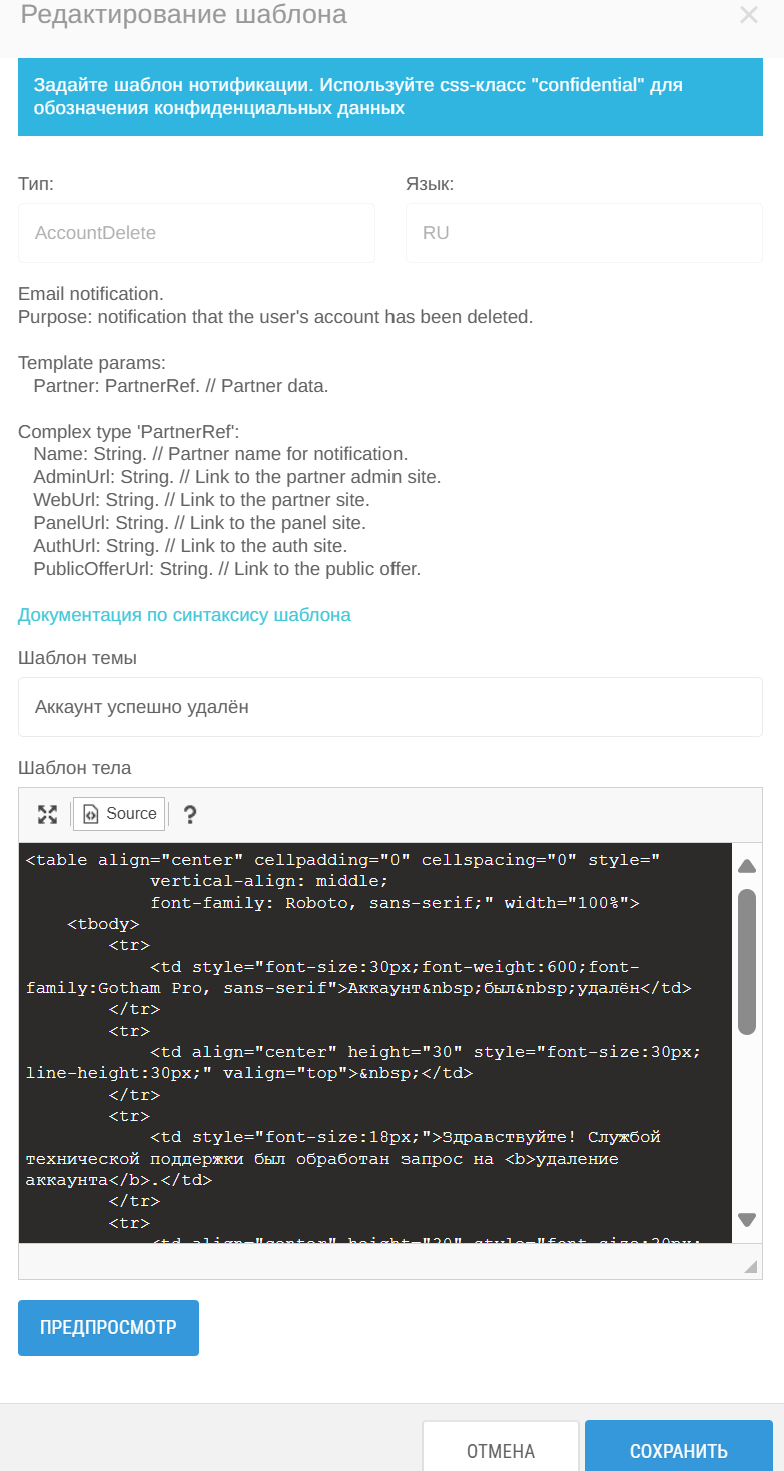This screenshot has width=784, height=1471.
Task: Click the code editor scroll-up arrow
Action: tap(746, 866)
